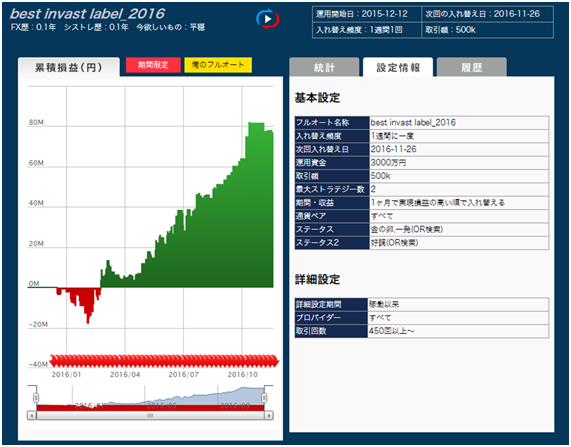Open the 累積損益(円) tab
Viewport: 571px width, 447px height.
point(68,67)
